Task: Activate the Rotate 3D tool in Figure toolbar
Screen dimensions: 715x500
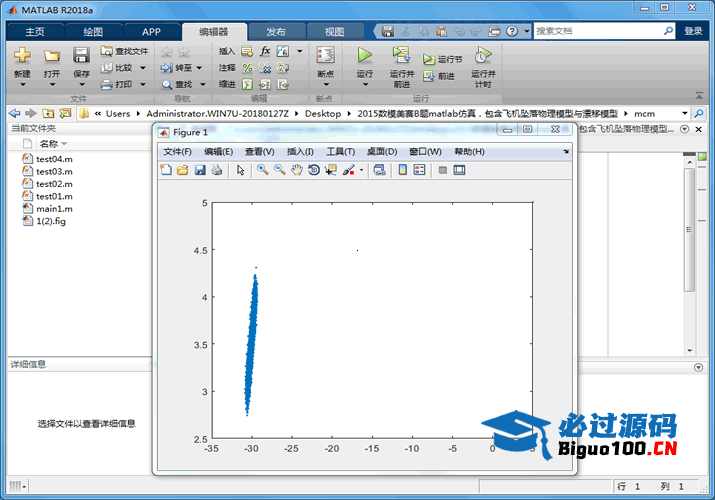Action: [314, 170]
